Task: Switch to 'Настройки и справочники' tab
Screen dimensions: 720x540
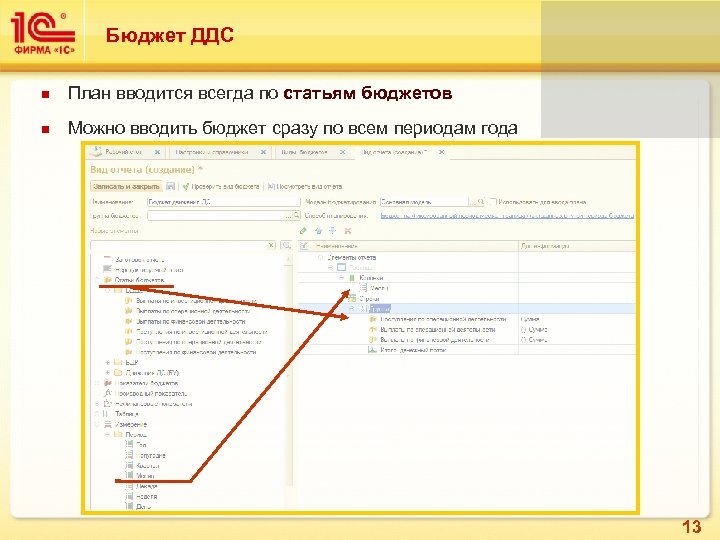Action: (211, 152)
